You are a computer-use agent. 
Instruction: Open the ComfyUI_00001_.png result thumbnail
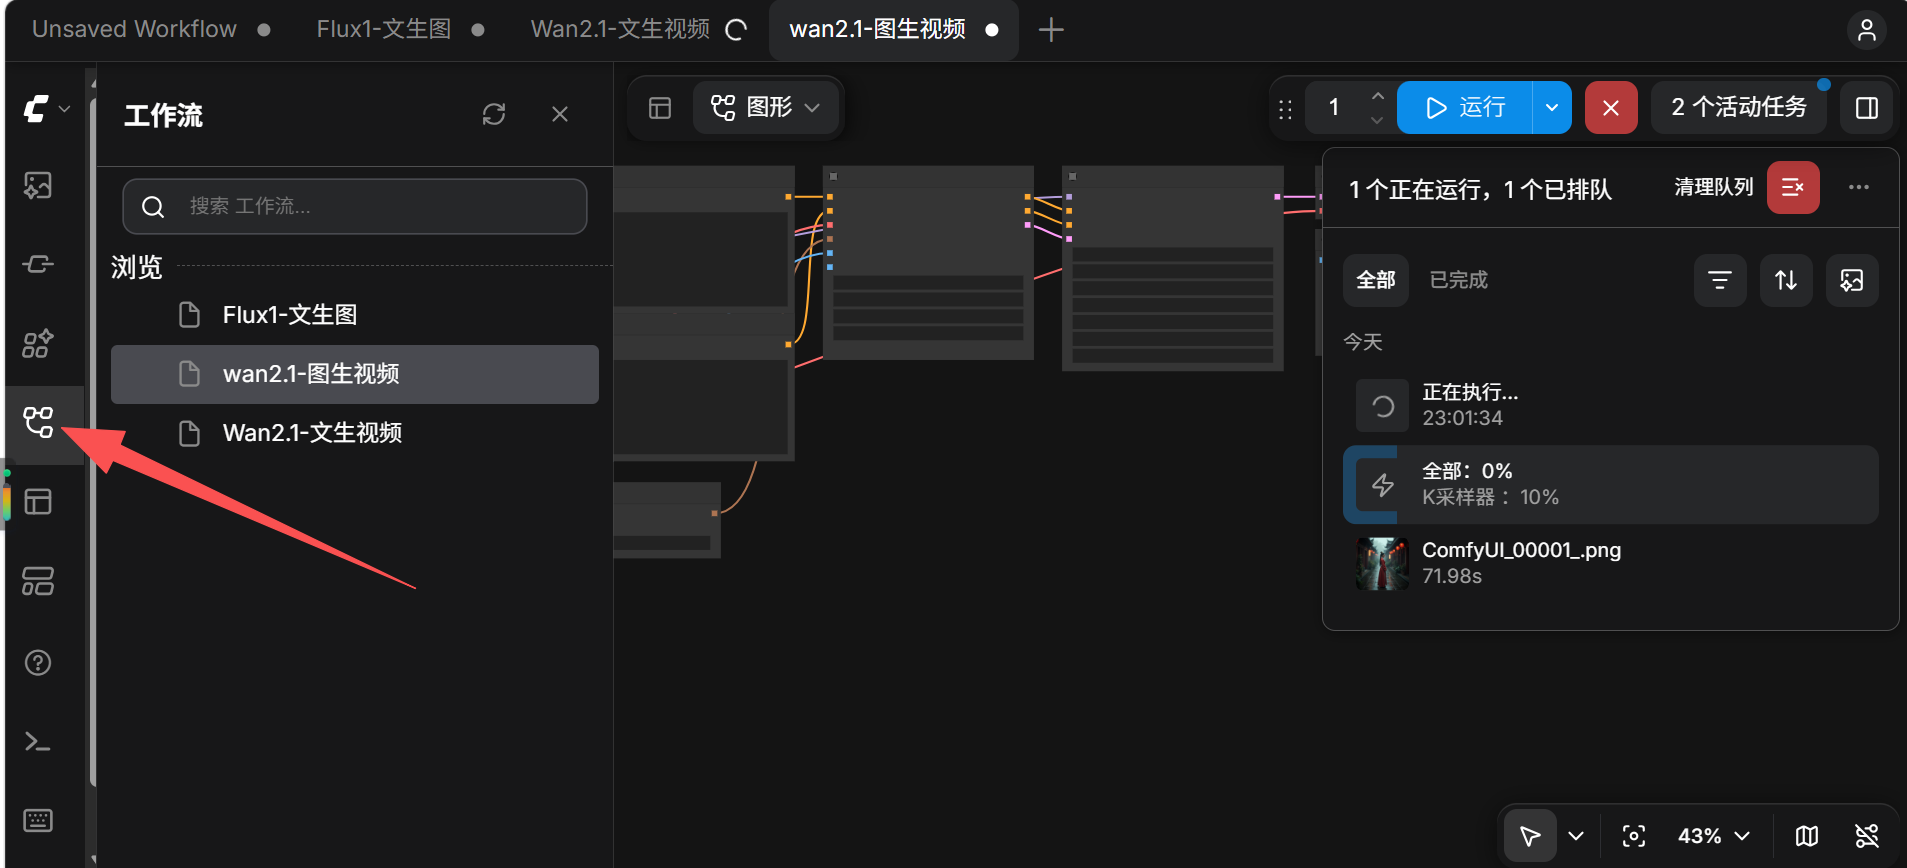coord(1382,563)
